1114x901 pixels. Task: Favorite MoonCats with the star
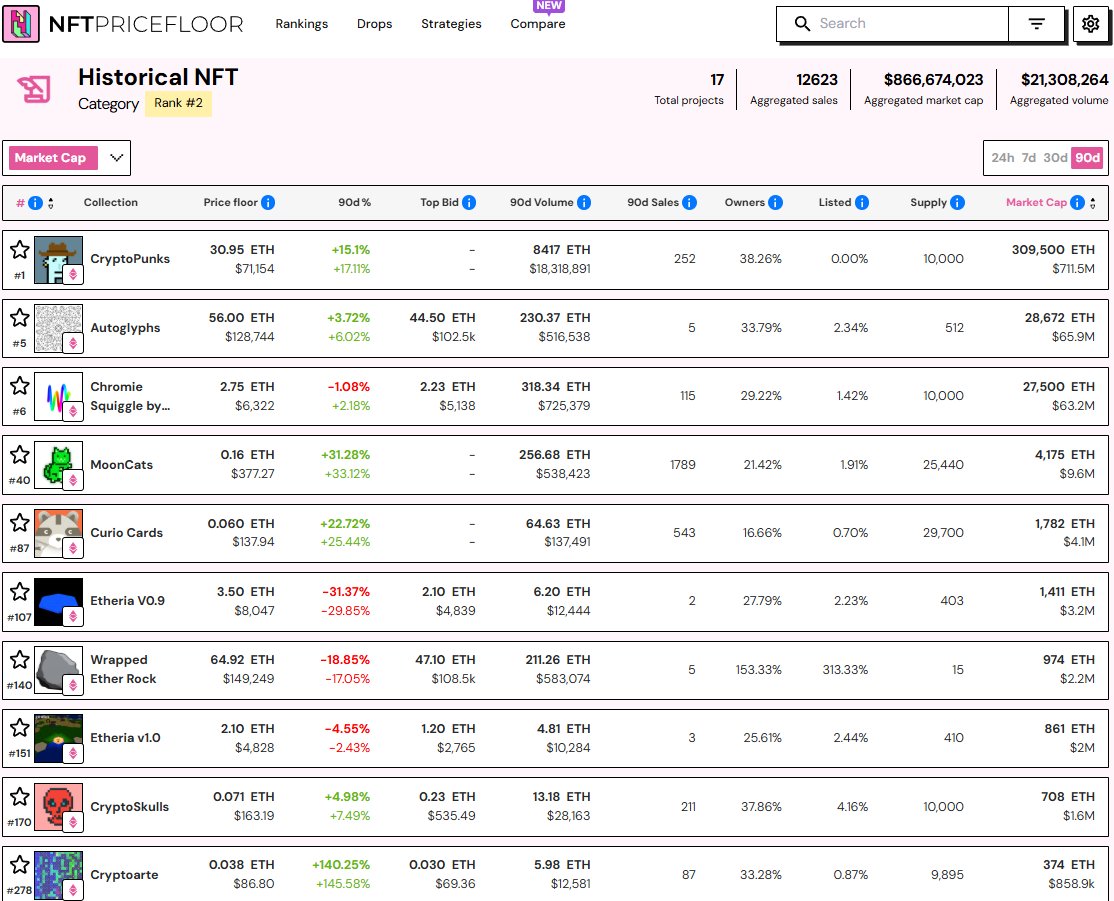20,455
